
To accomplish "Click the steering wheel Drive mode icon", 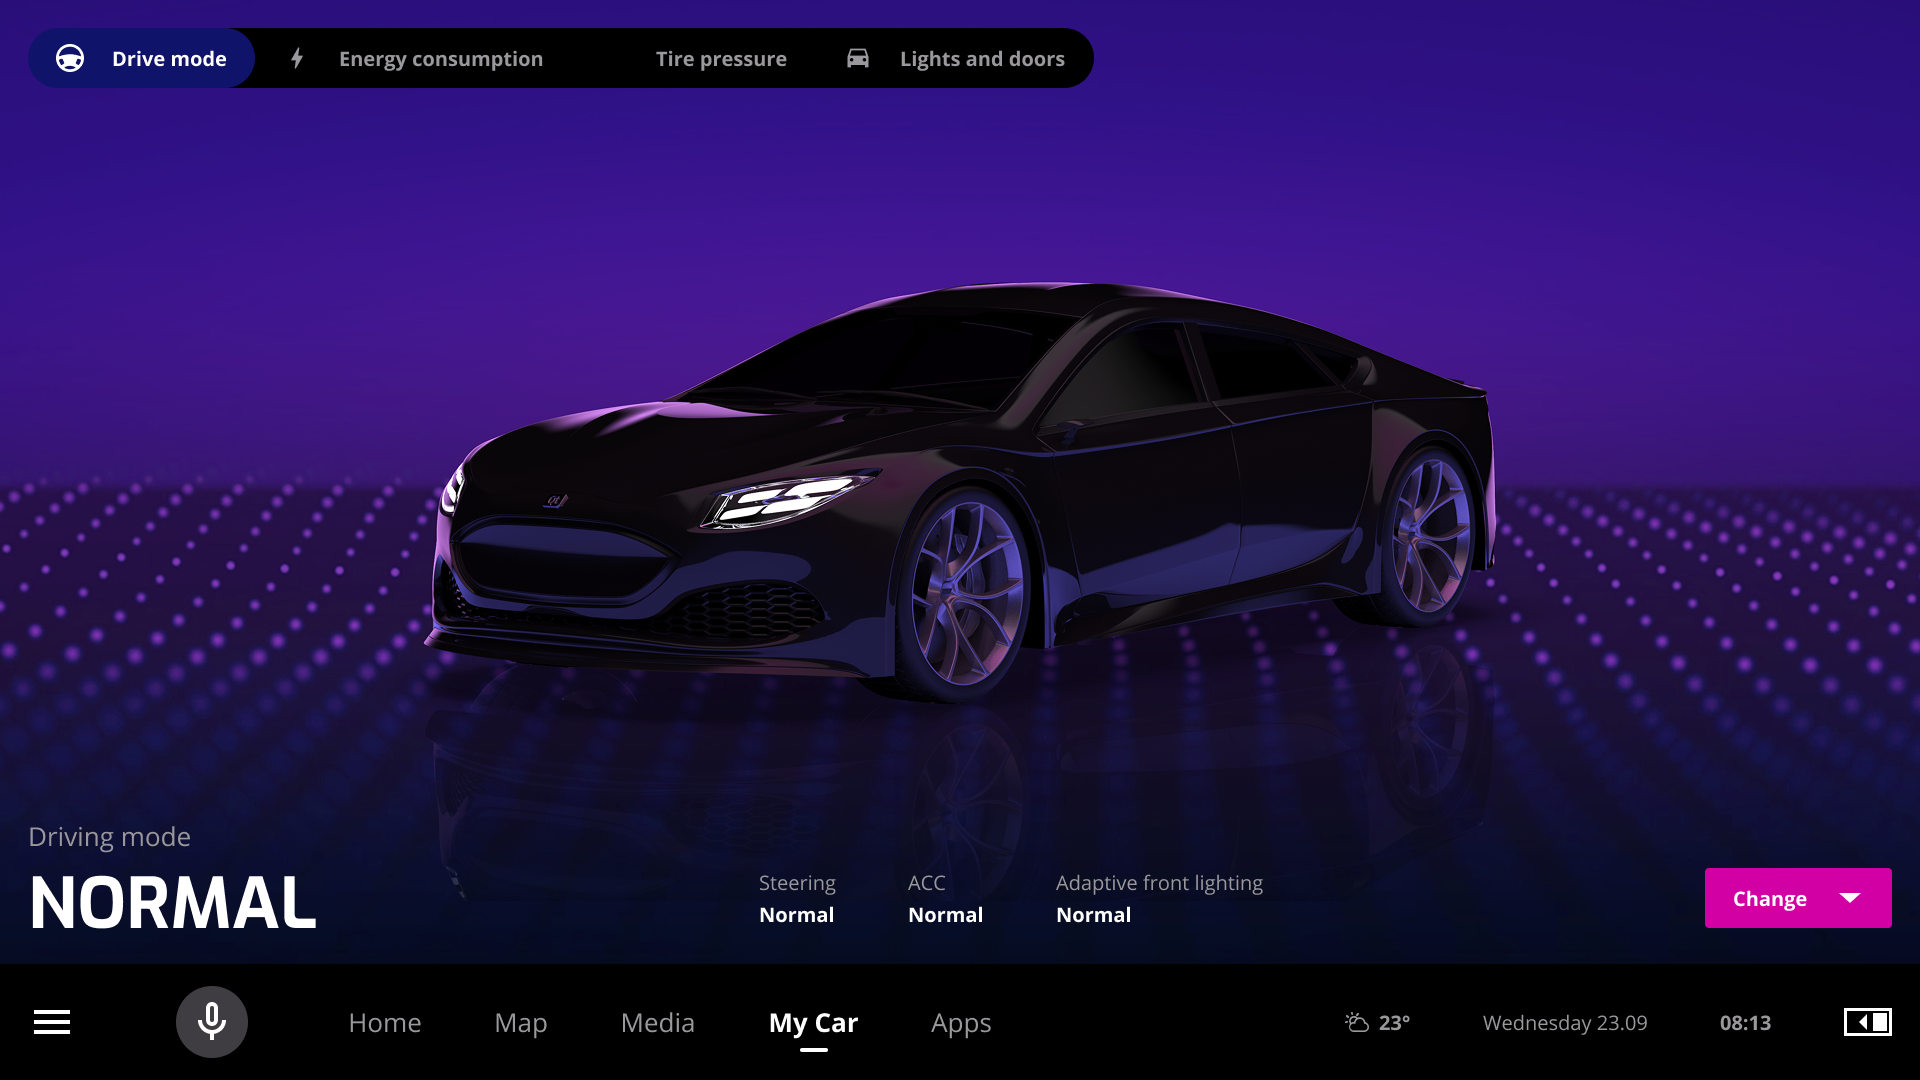I will (x=70, y=59).
